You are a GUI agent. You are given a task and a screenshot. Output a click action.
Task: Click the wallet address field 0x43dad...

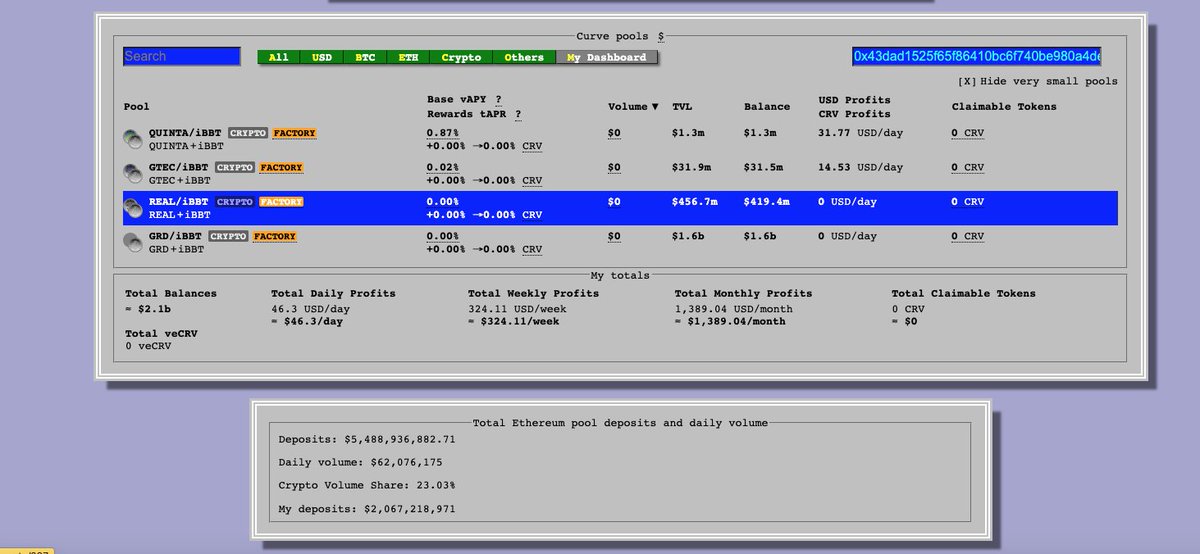point(977,57)
